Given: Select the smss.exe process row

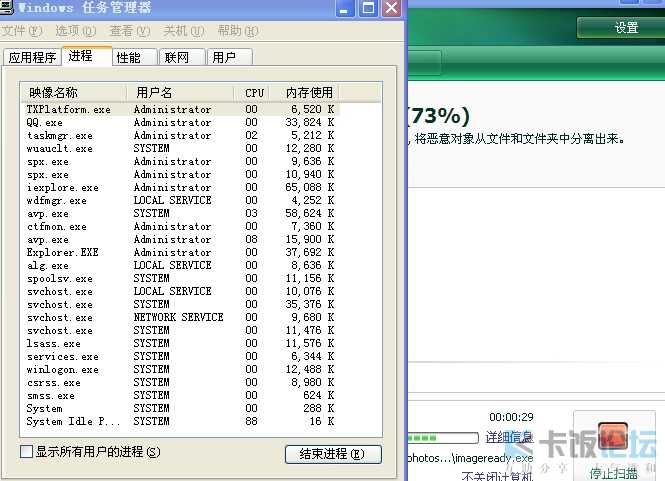Looking at the screenshot, I should click(180, 395).
